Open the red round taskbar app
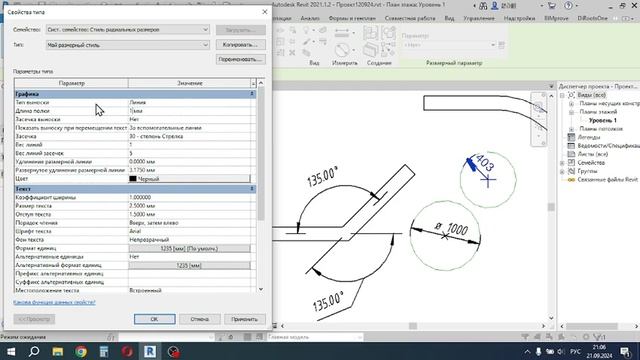The image size is (640, 360). point(127,351)
